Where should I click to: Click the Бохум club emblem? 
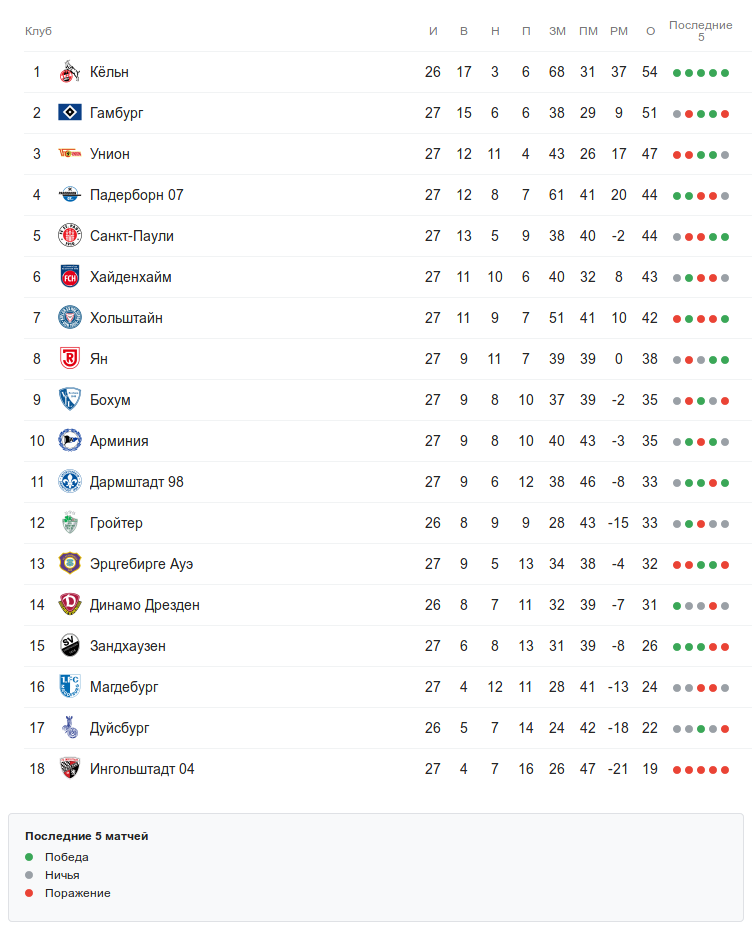click(69, 400)
